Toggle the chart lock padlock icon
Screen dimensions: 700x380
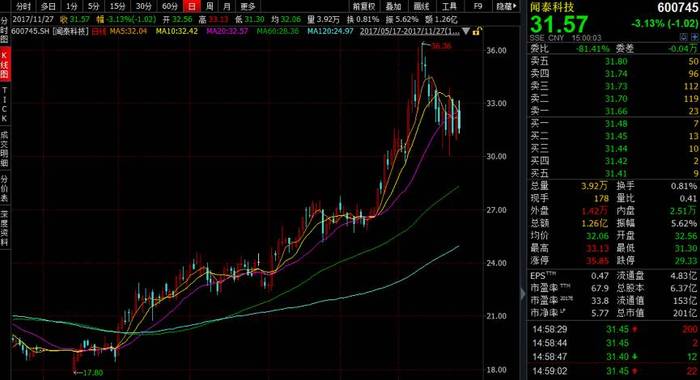coord(477,31)
